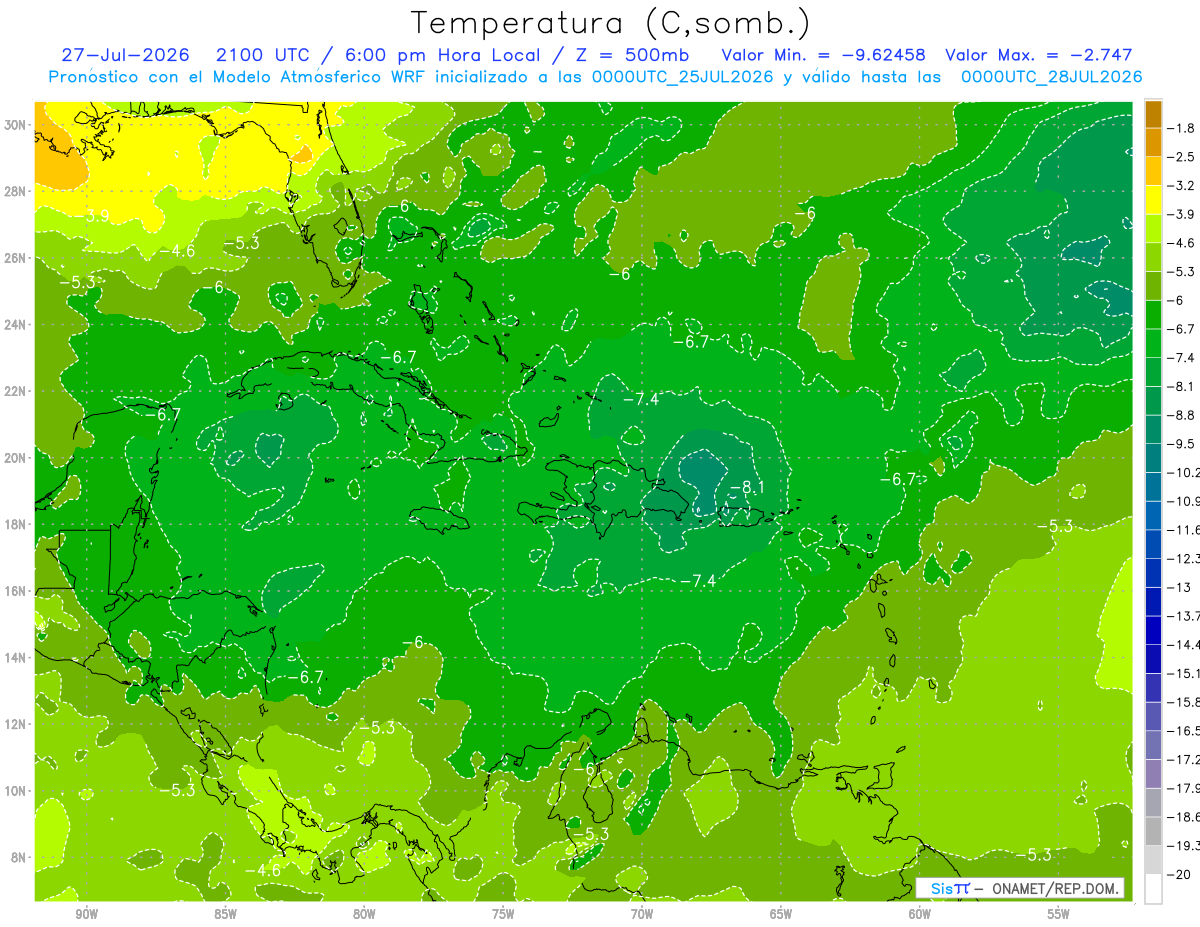
Task: Click the "-16.5" color legend label
Action: coord(1184,731)
